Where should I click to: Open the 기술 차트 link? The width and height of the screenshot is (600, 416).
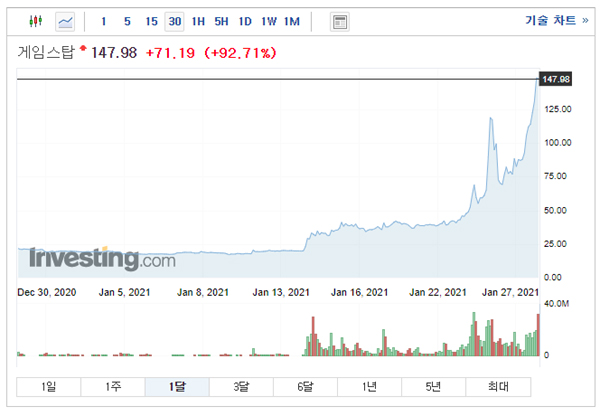556,21
